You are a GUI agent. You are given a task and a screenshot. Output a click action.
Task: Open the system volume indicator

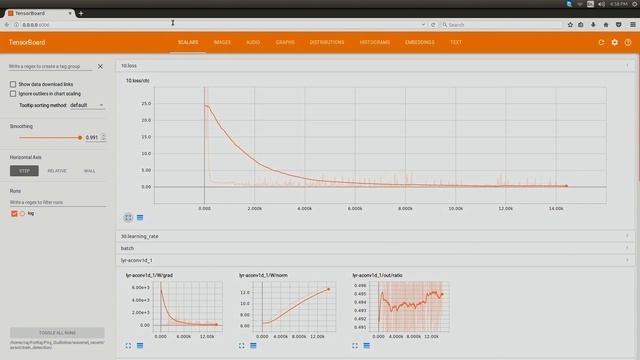(602, 4)
